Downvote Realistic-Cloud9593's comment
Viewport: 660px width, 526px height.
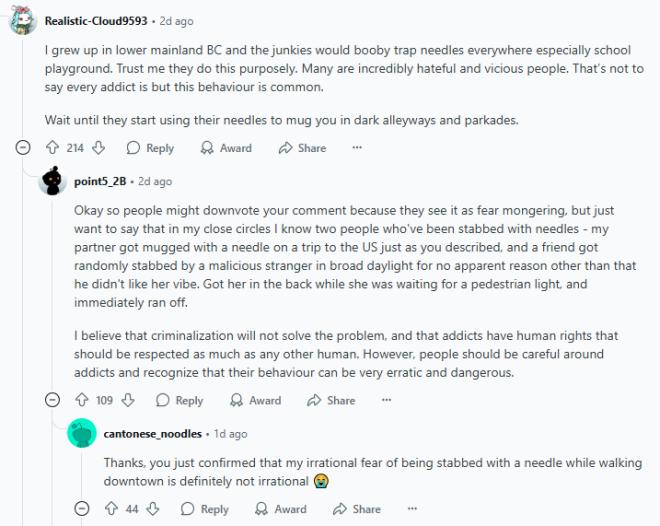98,148
